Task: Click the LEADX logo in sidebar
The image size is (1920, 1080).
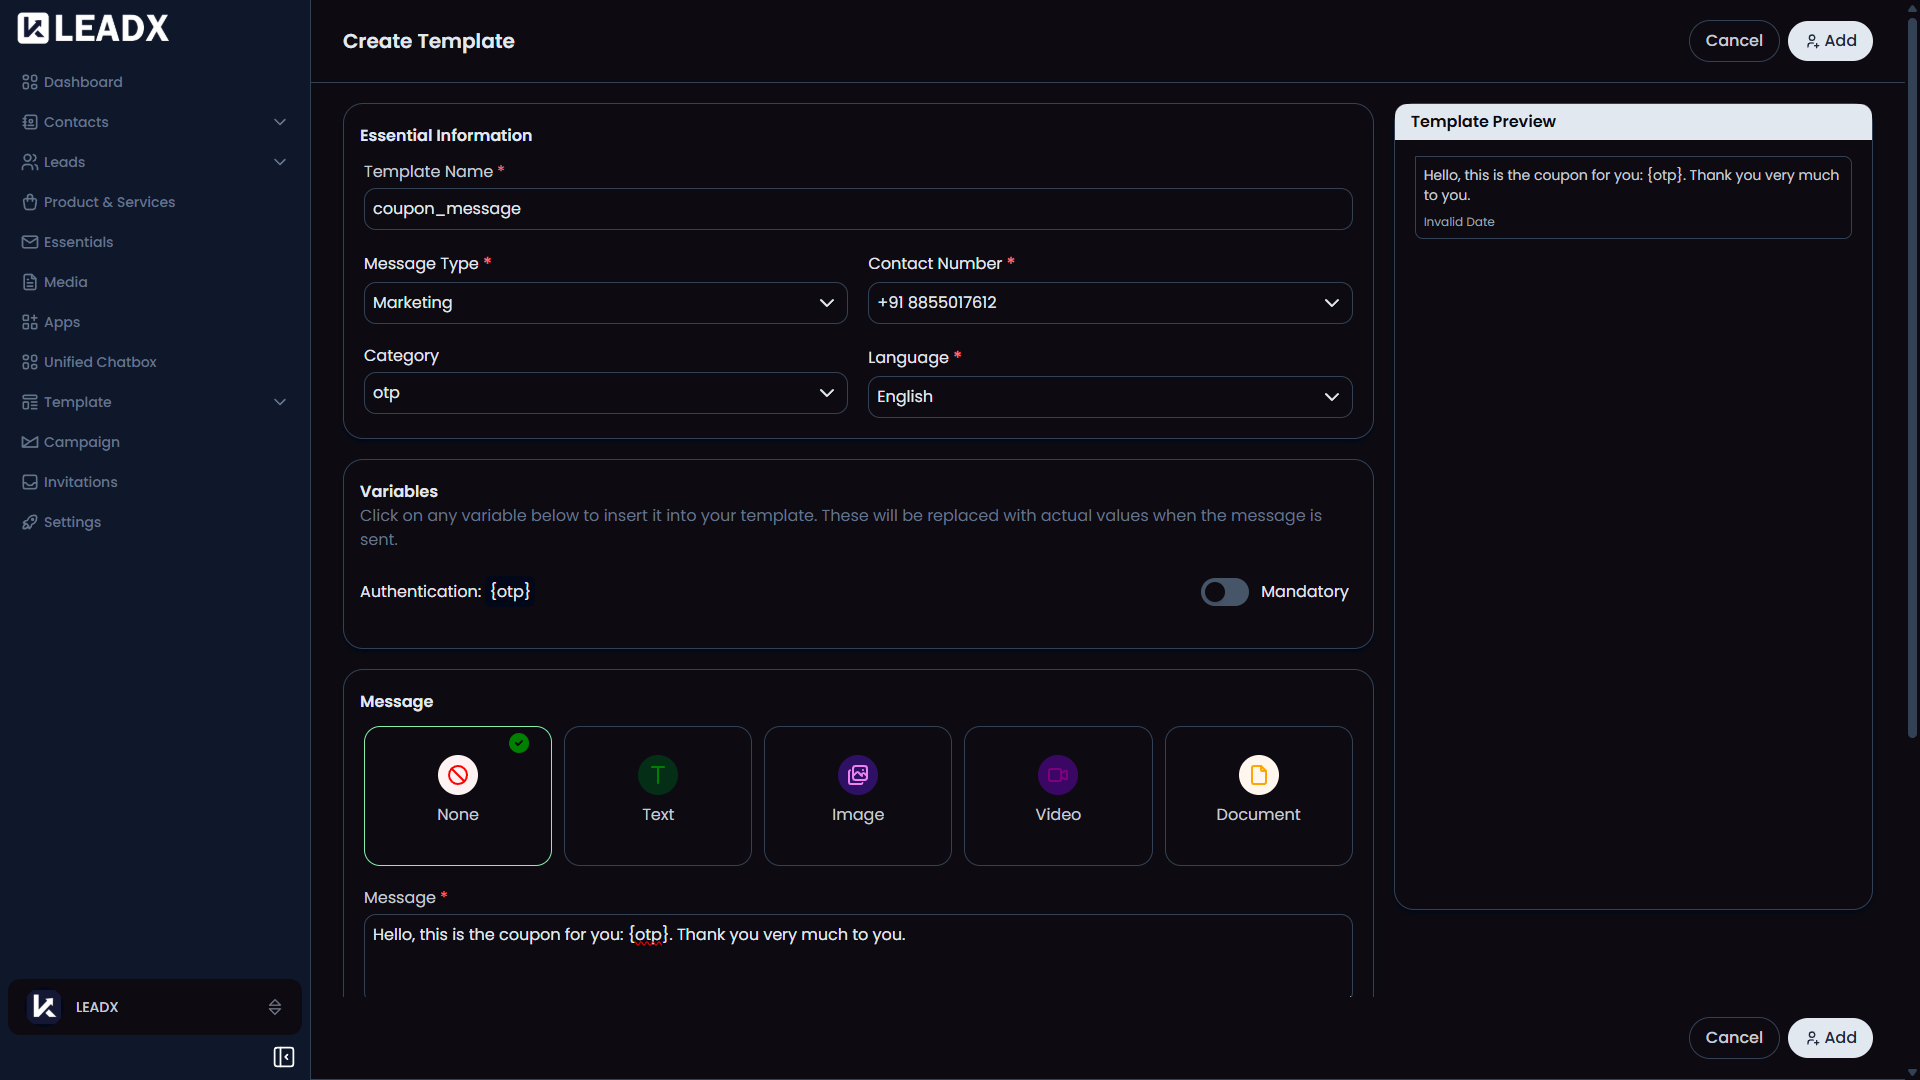Action: click(x=93, y=28)
